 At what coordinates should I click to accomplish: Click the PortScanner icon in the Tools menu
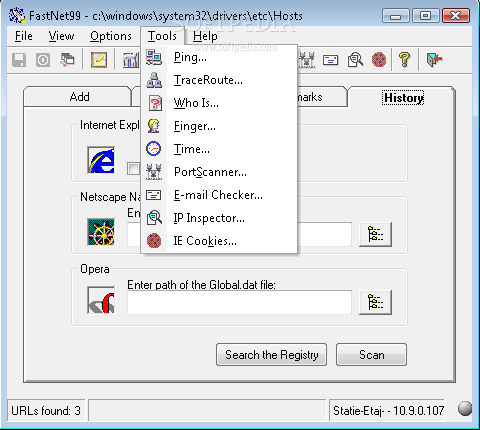click(154, 172)
